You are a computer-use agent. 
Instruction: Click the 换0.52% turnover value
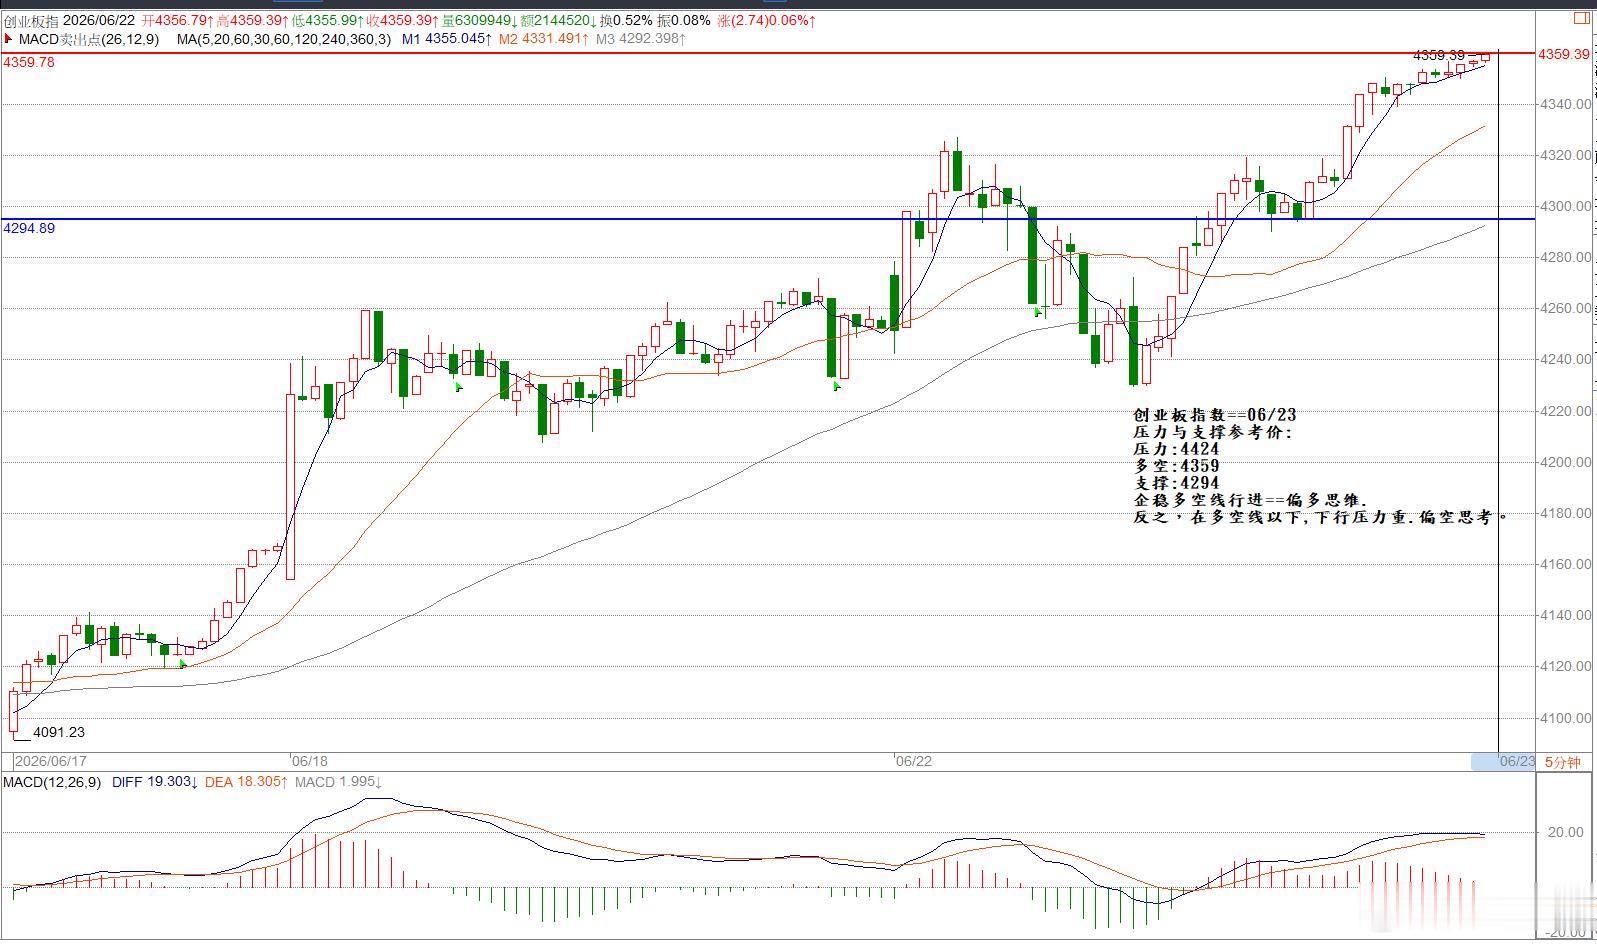[x=626, y=20]
